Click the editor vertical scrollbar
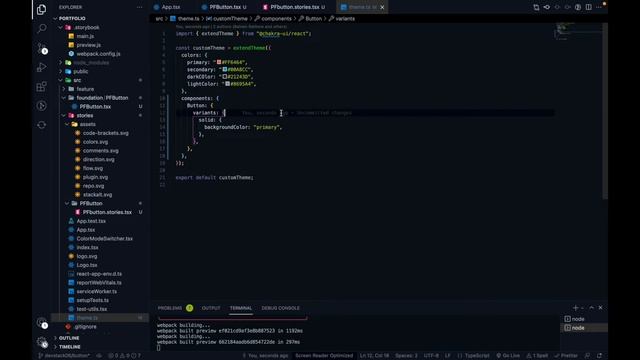The height and width of the screenshot is (360, 640). click(x=605, y=110)
